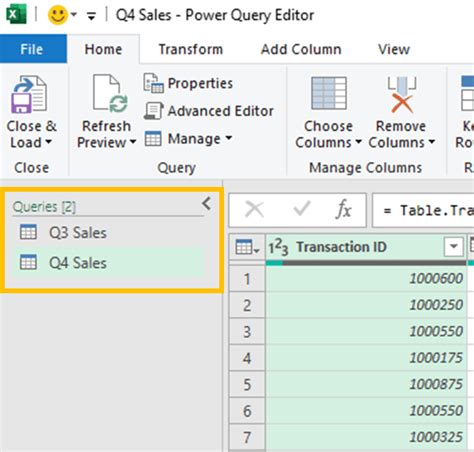Open the Advanced Editor
This screenshot has width=474, height=452.
click(x=220, y=111)
